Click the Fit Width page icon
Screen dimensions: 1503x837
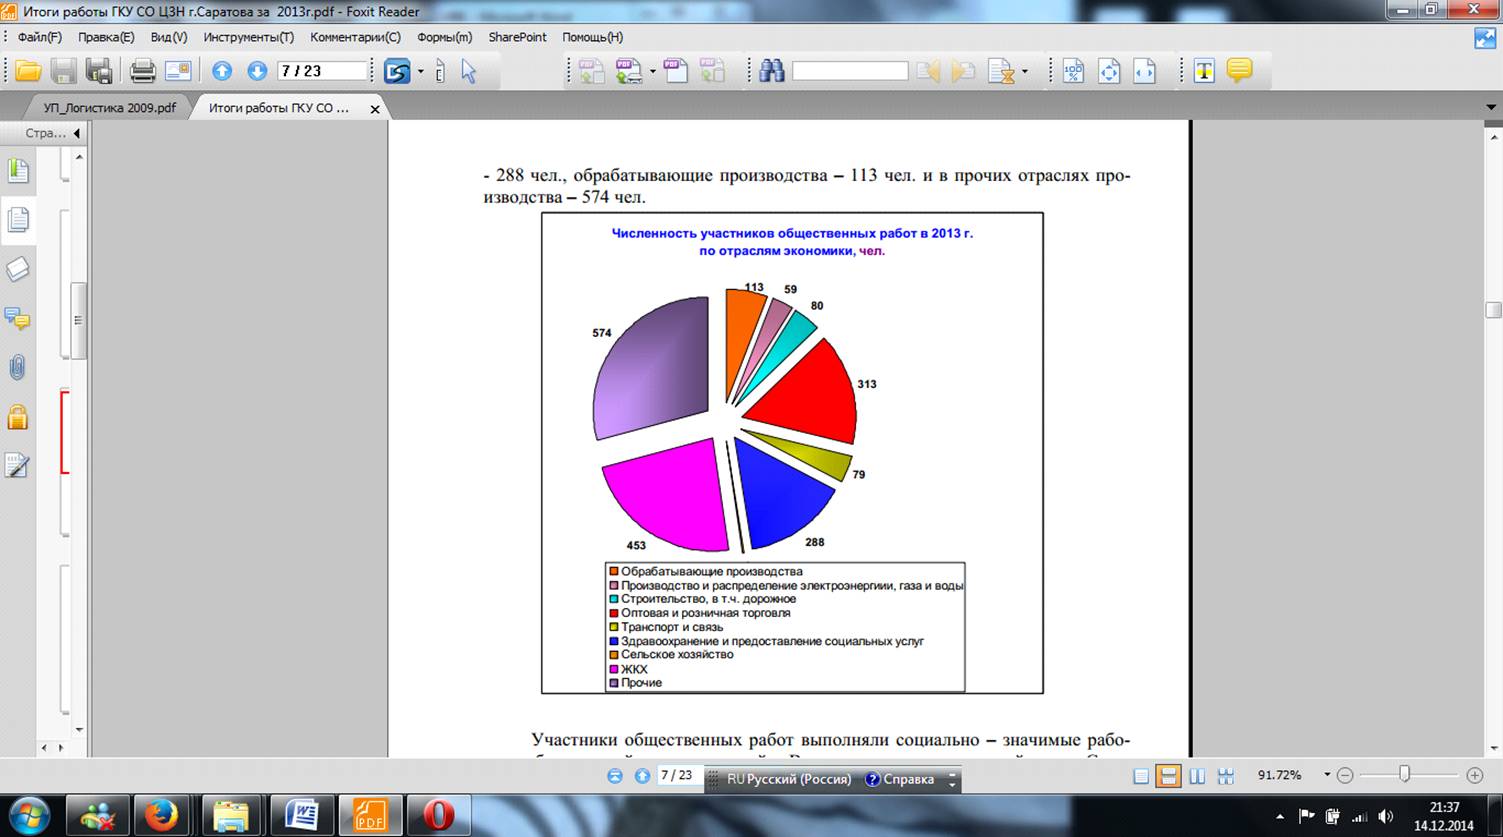[1144, 71]
